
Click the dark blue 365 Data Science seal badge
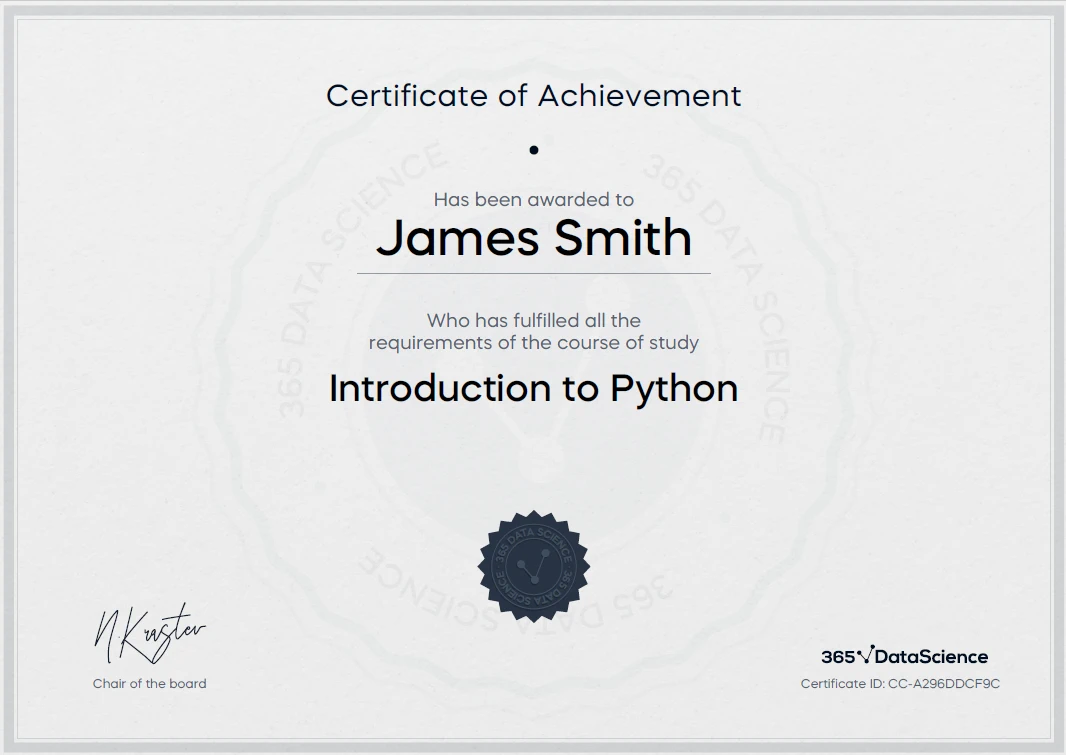pyautogui.click(x=533, y=566)
